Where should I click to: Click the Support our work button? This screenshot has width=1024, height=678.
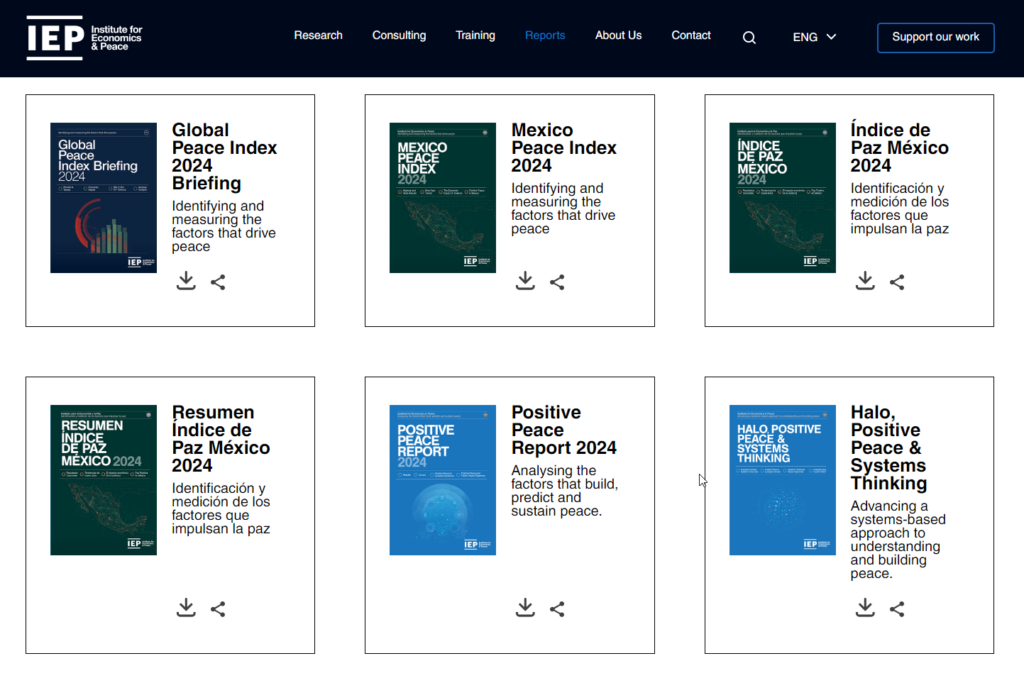click(936, 37)
